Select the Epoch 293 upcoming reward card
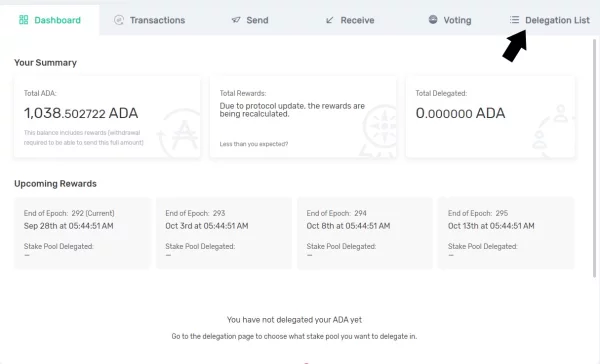600x364 pixels. tap(224, 233)
